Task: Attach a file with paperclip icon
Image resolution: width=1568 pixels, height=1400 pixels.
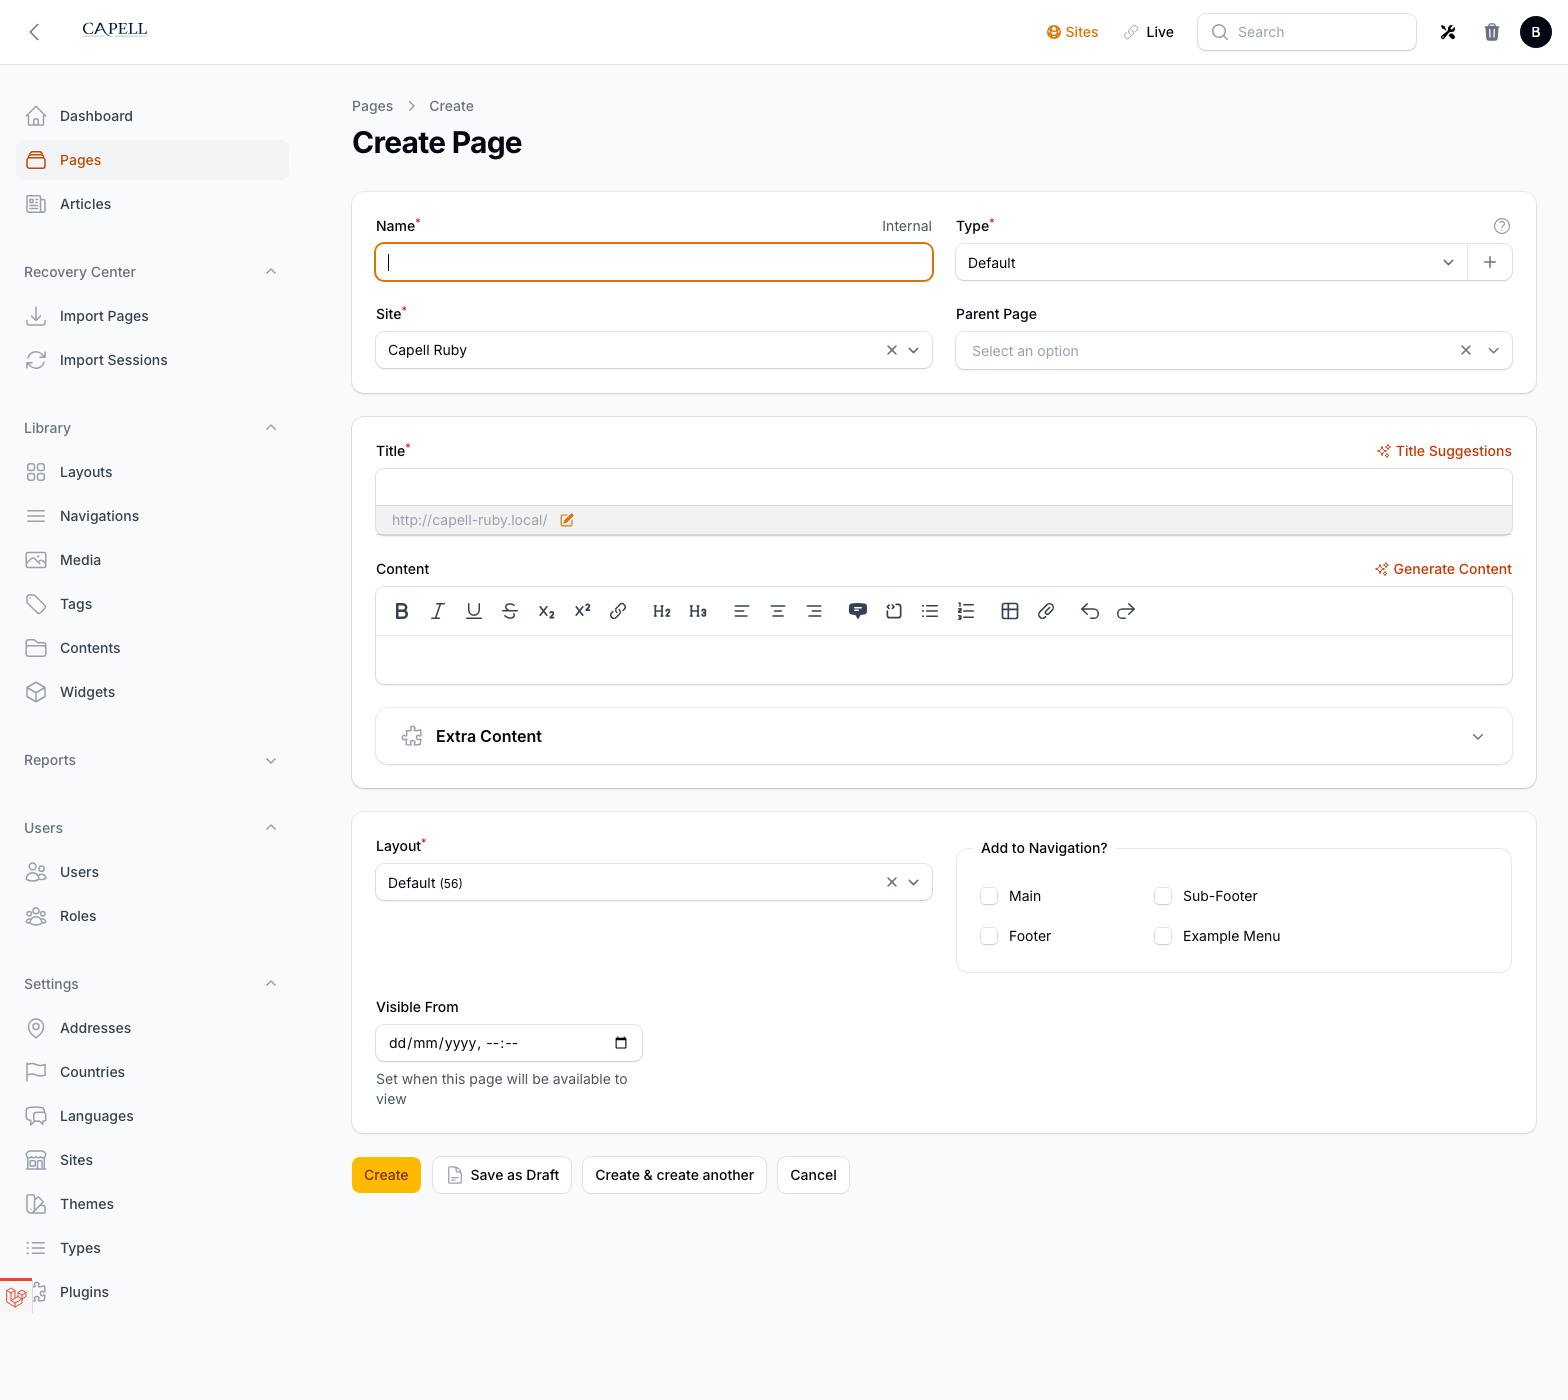Action: pyautogui.click(x=1046, y=611)
